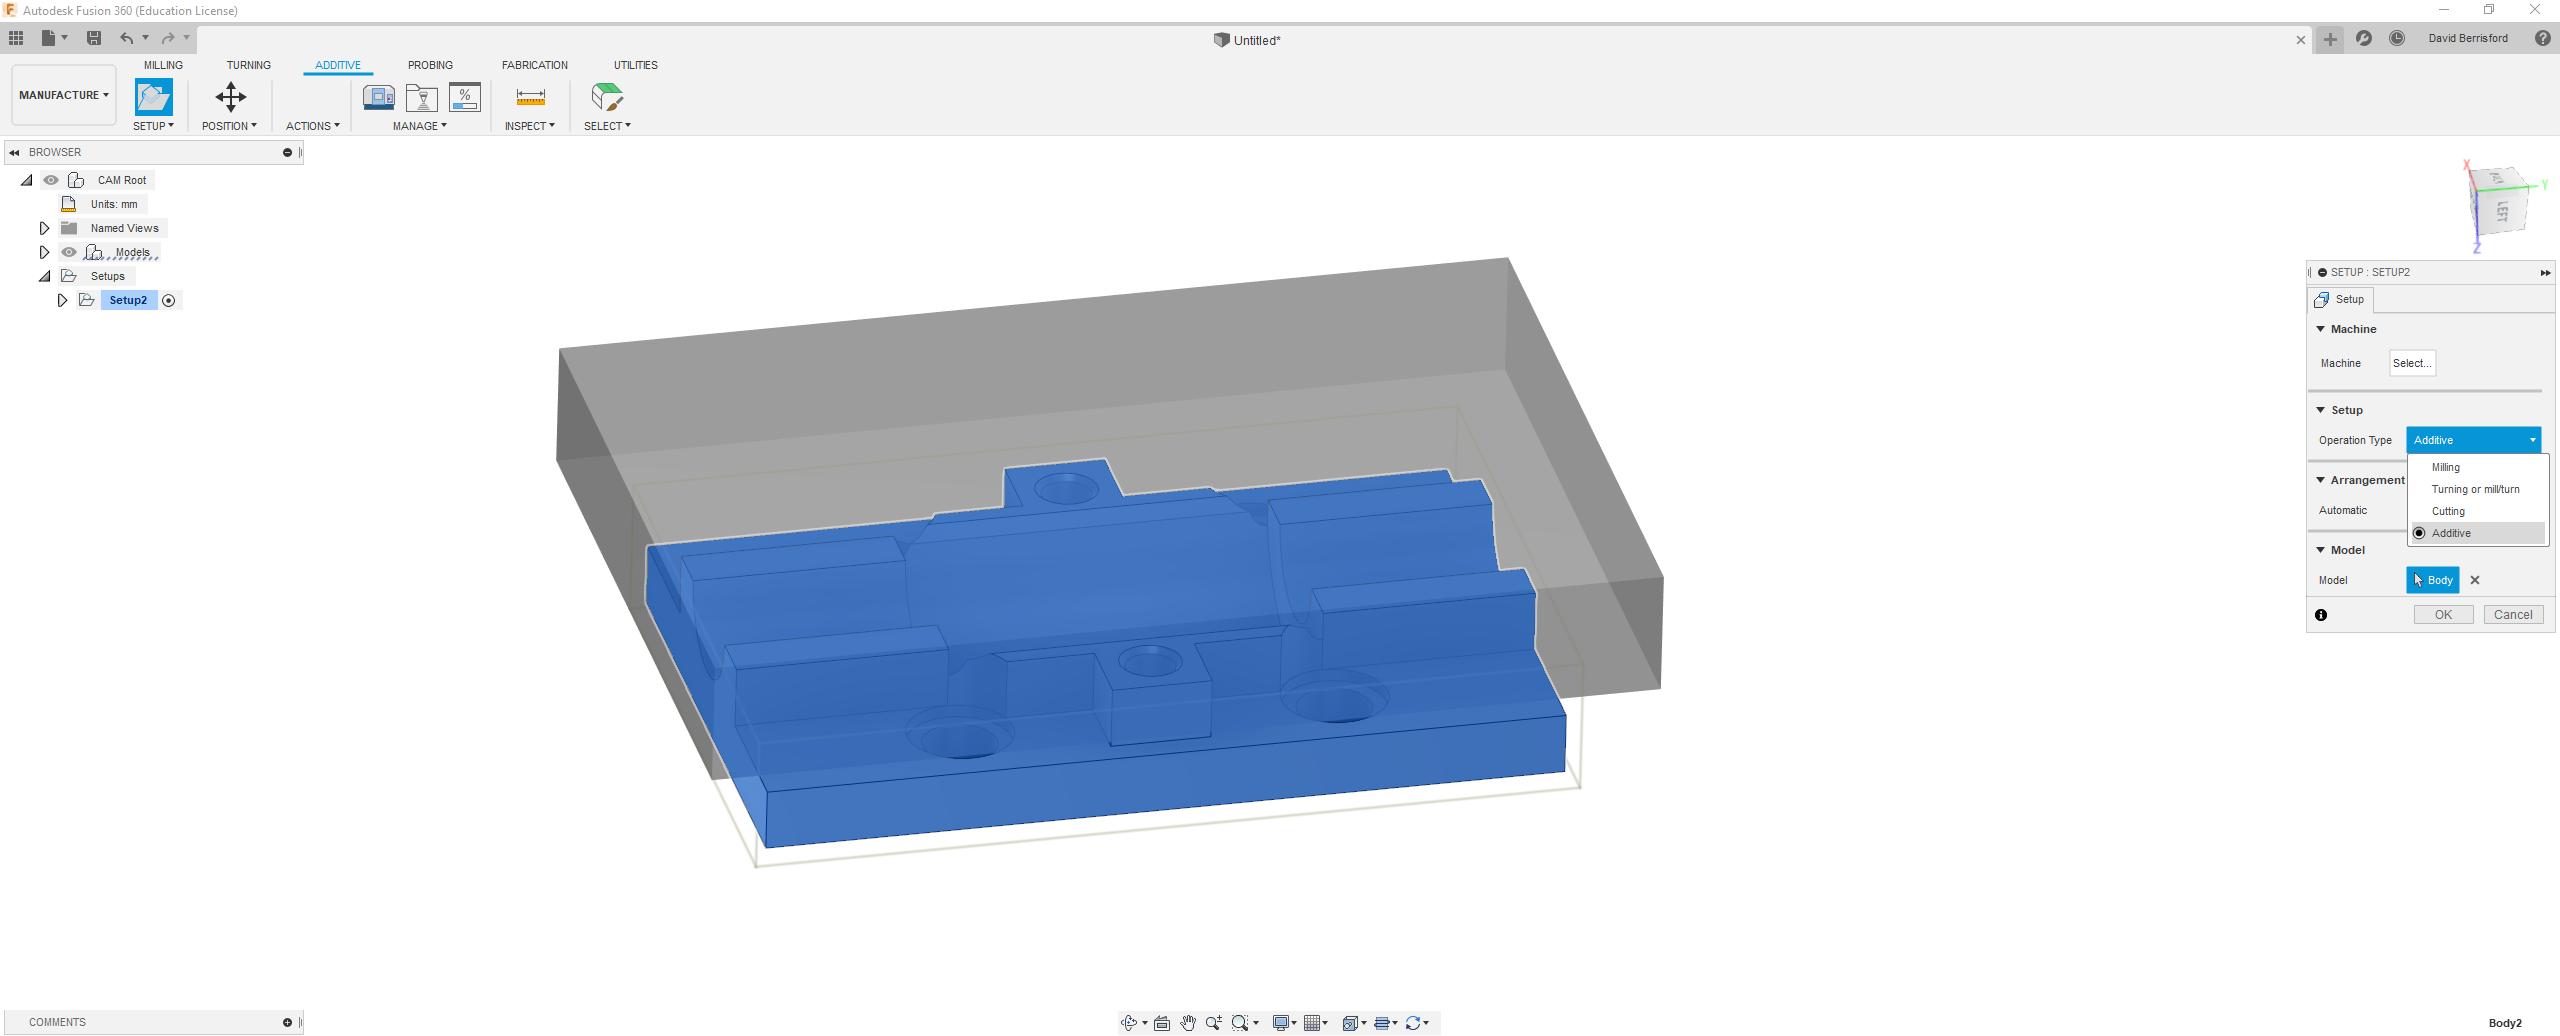Open the Manufacture workspace dropdown
This screenshot has height=1036, width=2560.
[x=64, y=95]
